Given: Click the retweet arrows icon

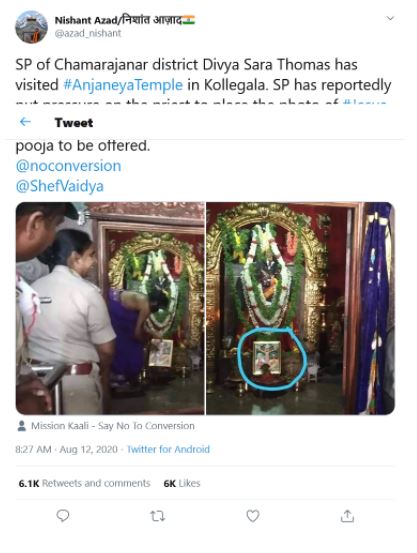Looking at the screenshot, I should [x=157, y=516].
